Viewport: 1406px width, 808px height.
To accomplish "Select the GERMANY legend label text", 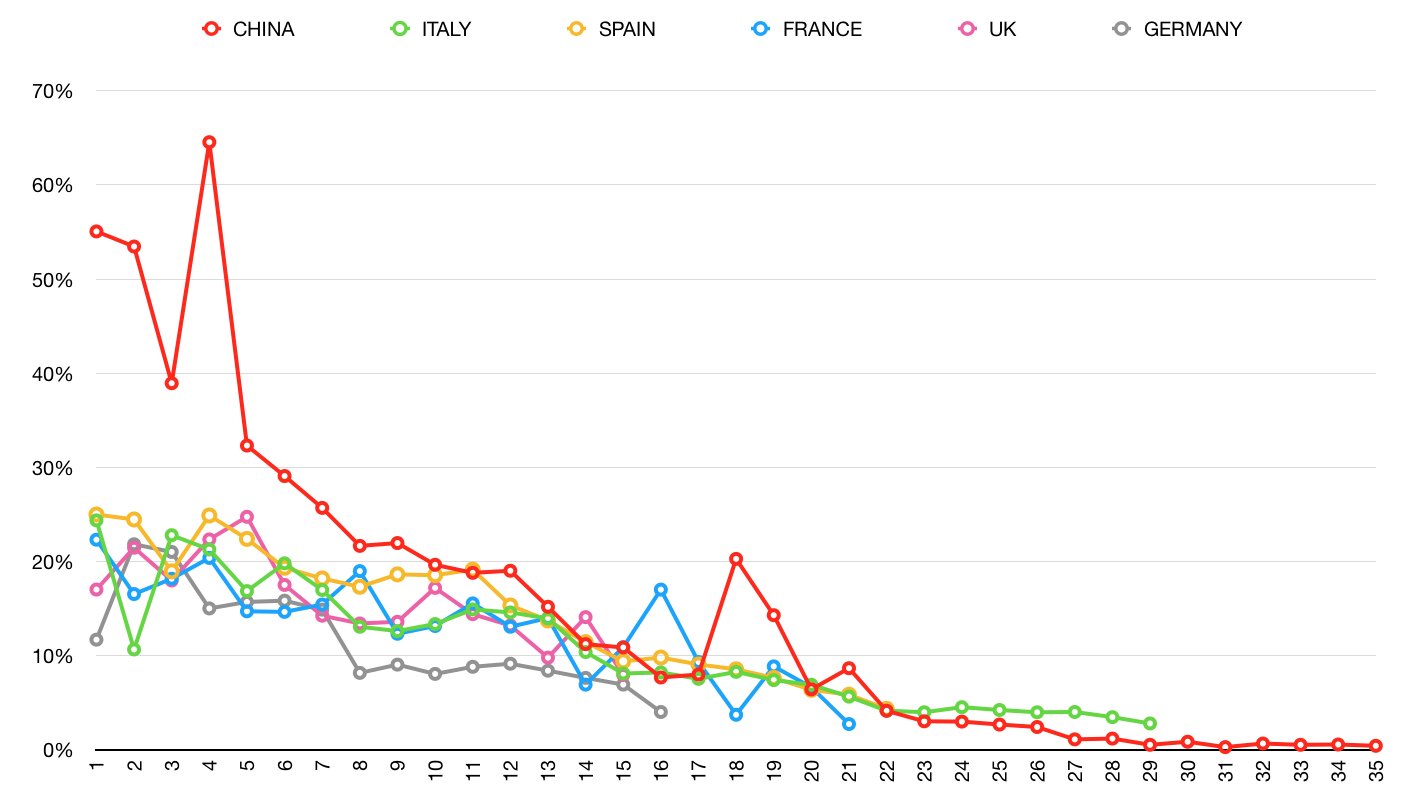I will [1192, 29].
